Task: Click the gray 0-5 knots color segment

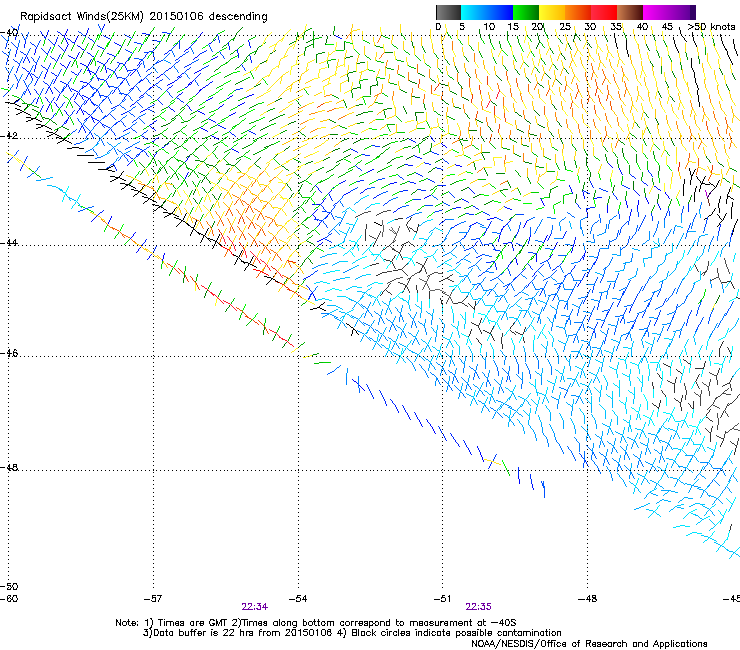Action: pos(448,12)
